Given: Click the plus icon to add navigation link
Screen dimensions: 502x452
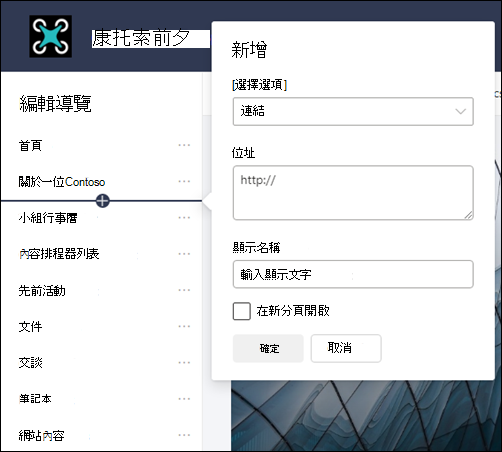Looking at the screenshot, I should tap(102, 201).
